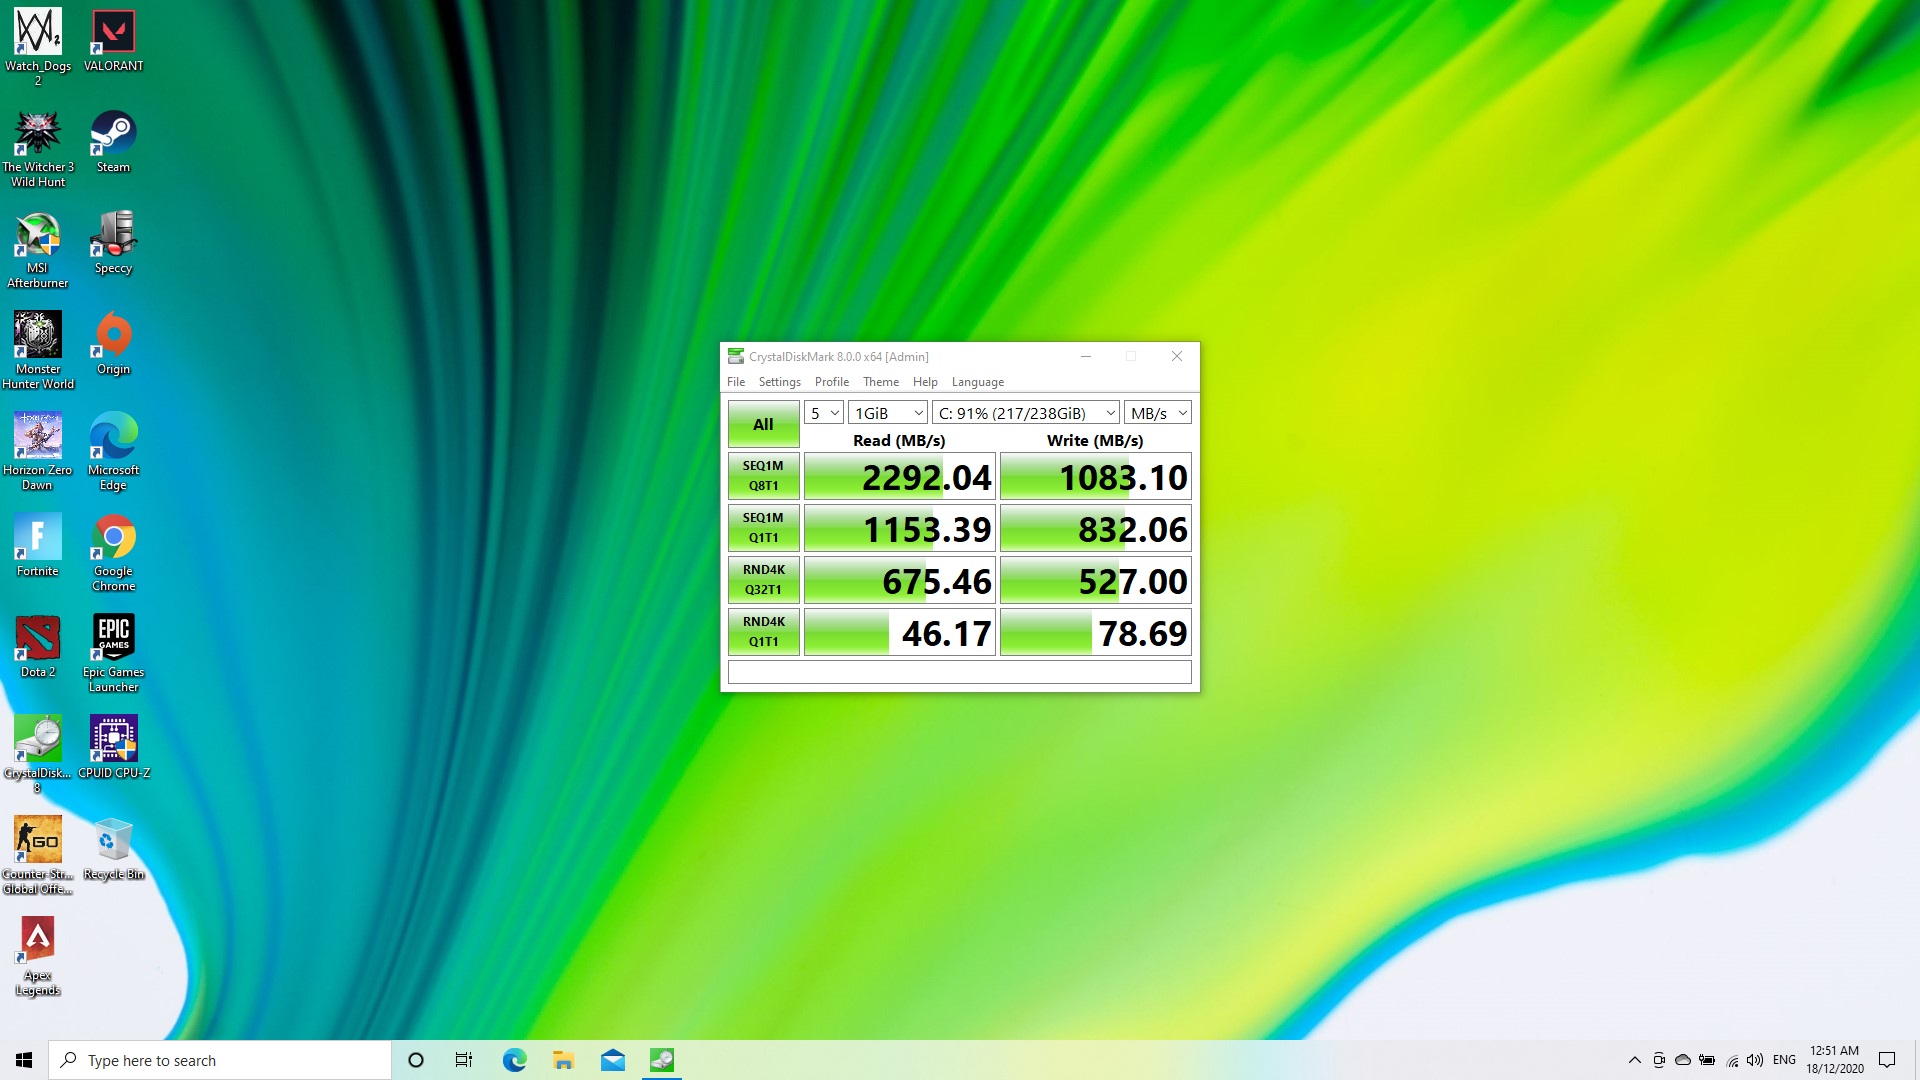
Task: Start the RND4K Q1T1 benchmark
Action: tap(763, 632)
